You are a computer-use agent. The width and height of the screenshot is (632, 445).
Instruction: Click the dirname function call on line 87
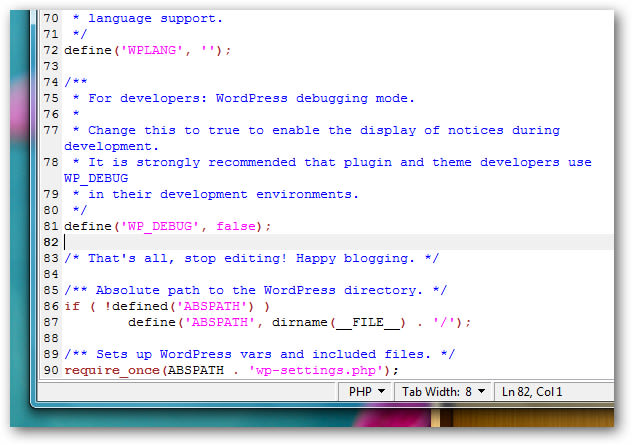[x=288, y=322]
